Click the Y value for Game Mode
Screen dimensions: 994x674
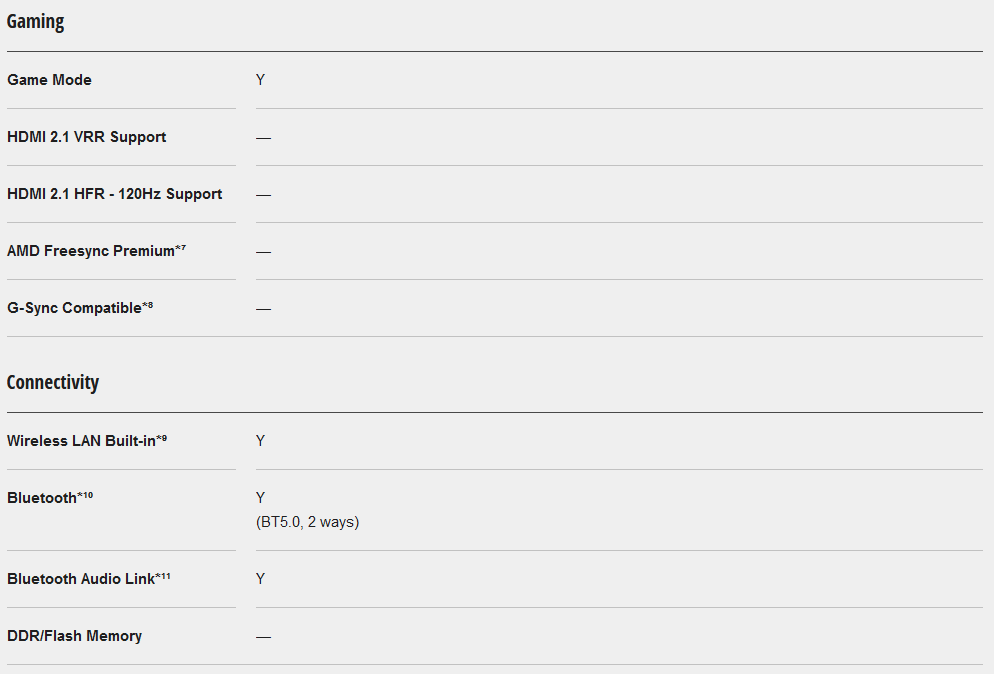(260, 80)
